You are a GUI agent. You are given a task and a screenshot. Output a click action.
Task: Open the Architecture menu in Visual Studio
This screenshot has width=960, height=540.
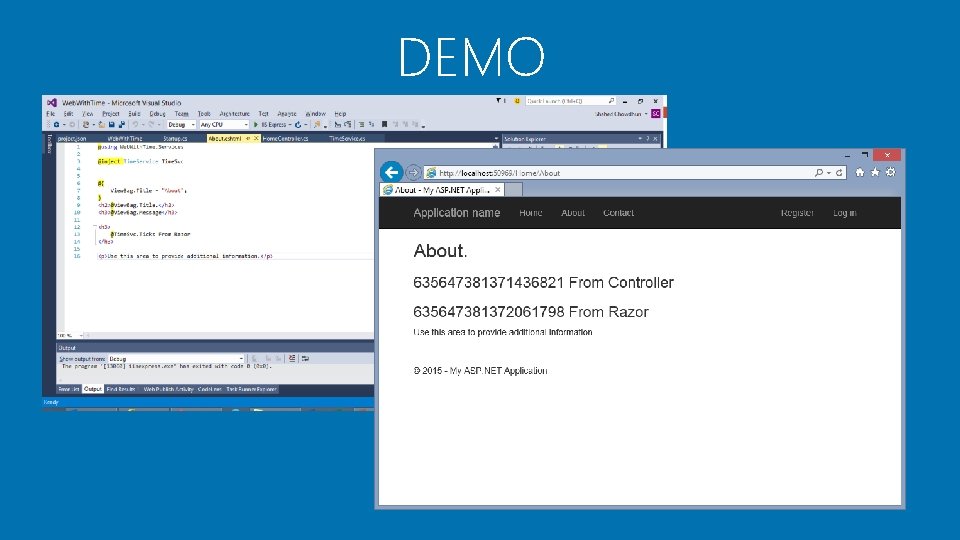click(x=234, y=114)
